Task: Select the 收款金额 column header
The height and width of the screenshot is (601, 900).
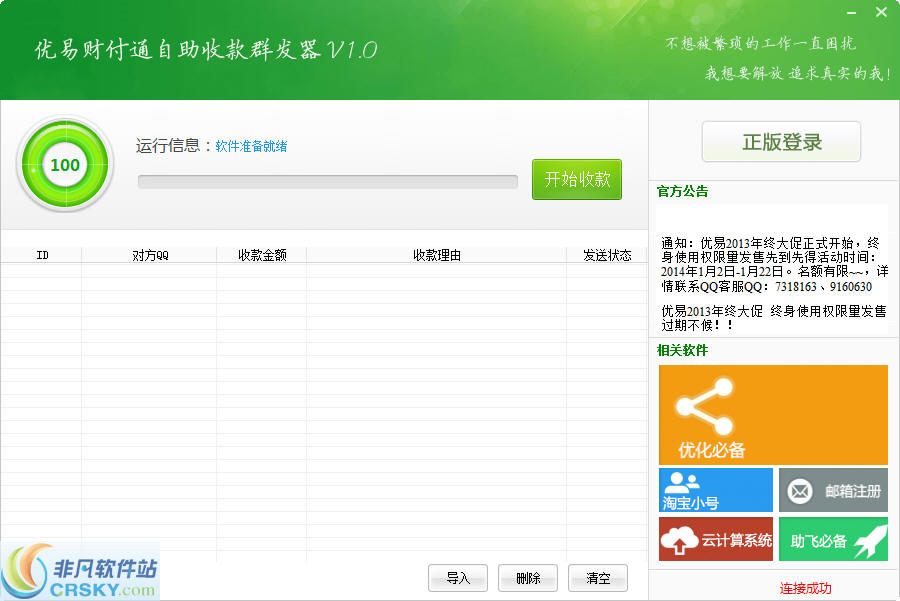Action: click(262, 255)
